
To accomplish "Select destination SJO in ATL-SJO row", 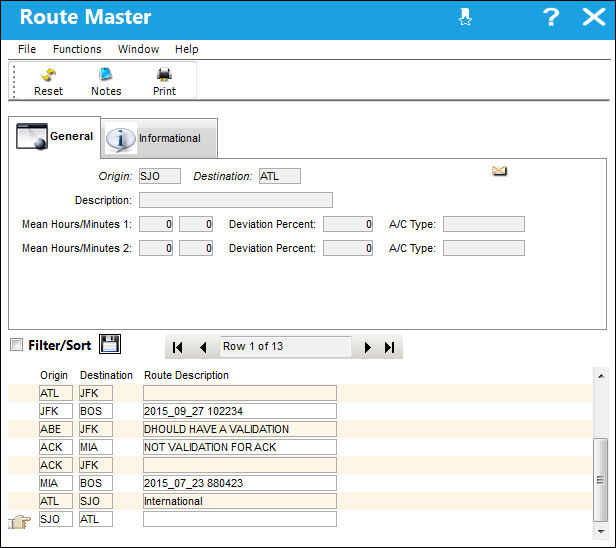I will pyautogui.click(x=96, y=501).
